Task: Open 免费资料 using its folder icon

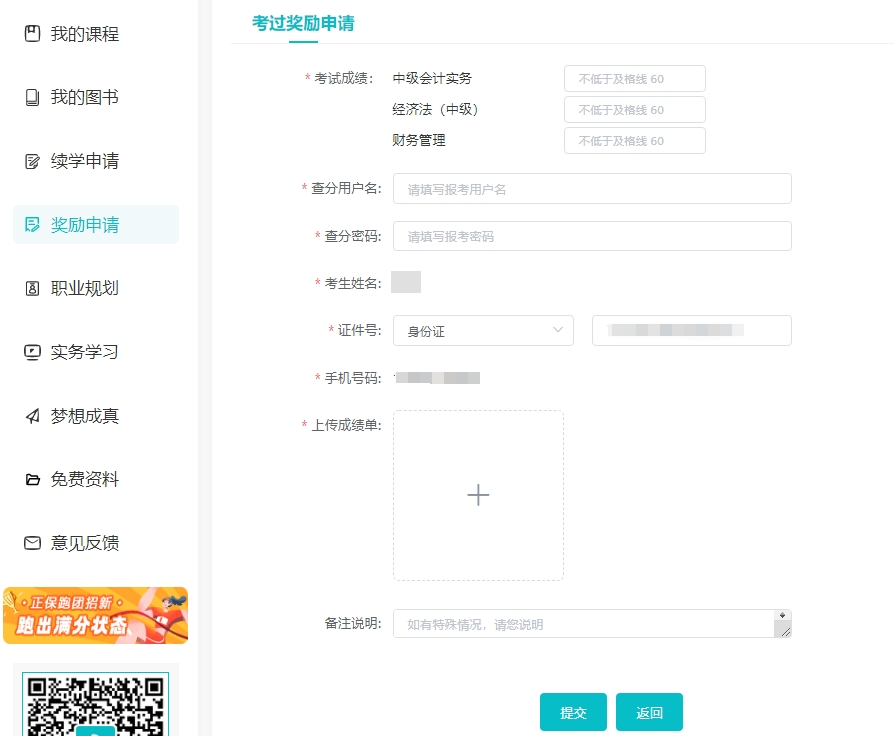Action: [x=30, y=479]
